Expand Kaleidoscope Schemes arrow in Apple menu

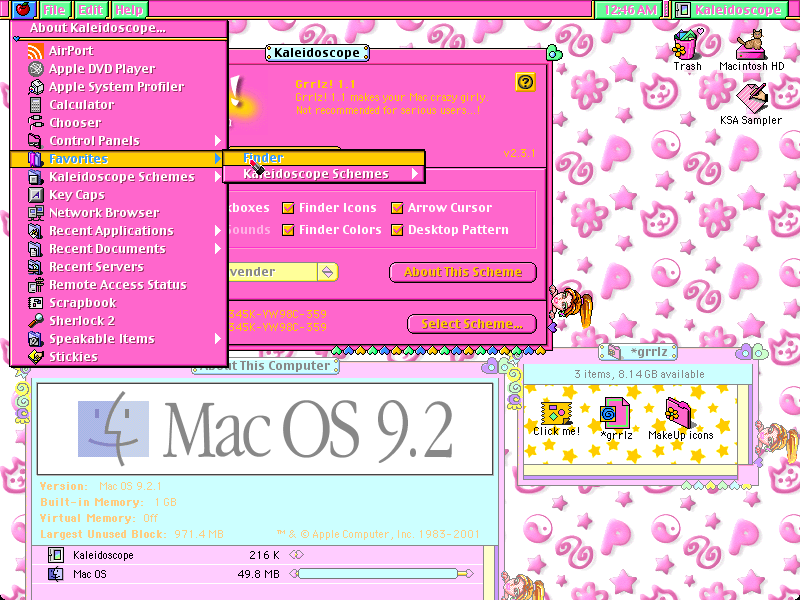[x=217, y=177]
